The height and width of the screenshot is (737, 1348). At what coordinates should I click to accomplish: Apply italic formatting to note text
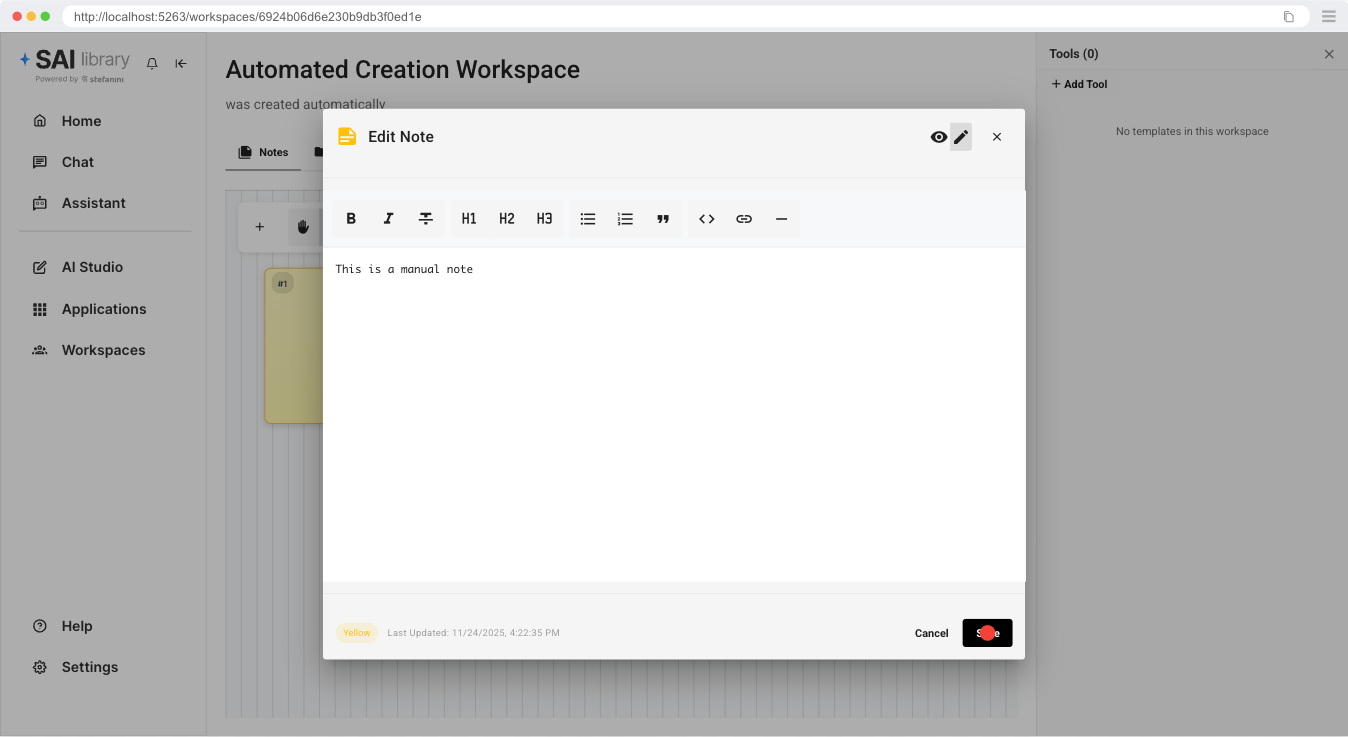click(388, 219)
